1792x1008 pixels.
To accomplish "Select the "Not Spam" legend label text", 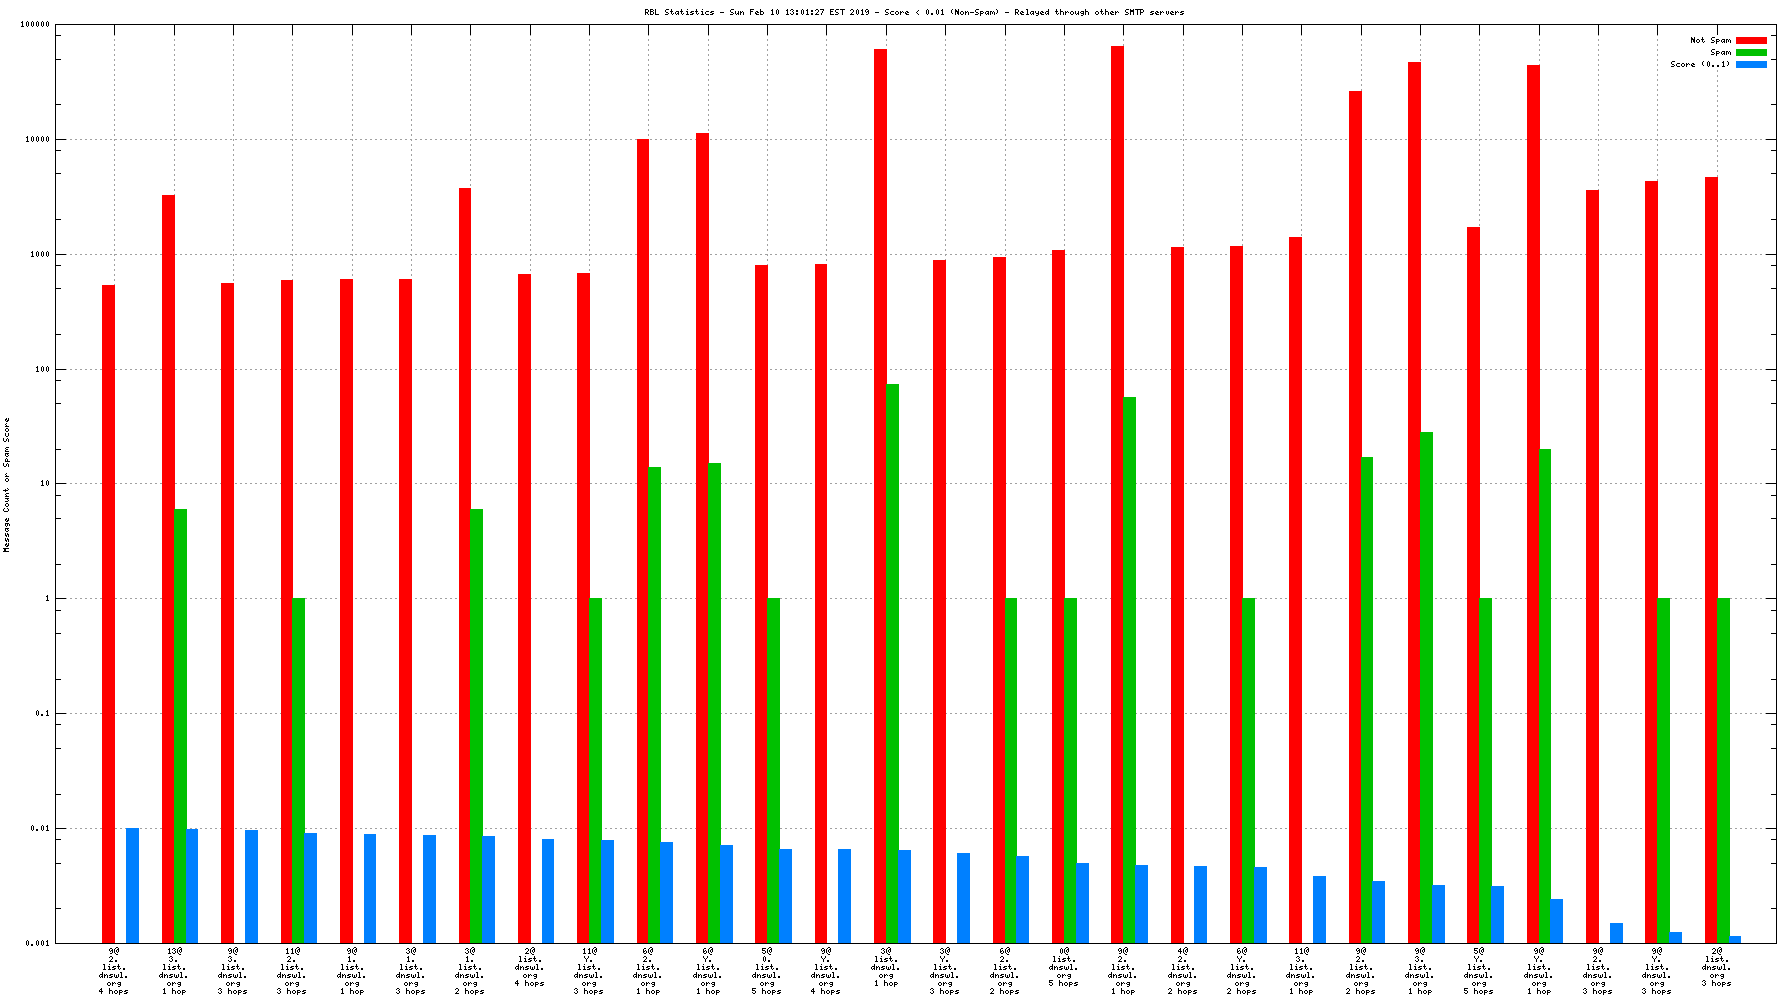I will pos(1710,41).
